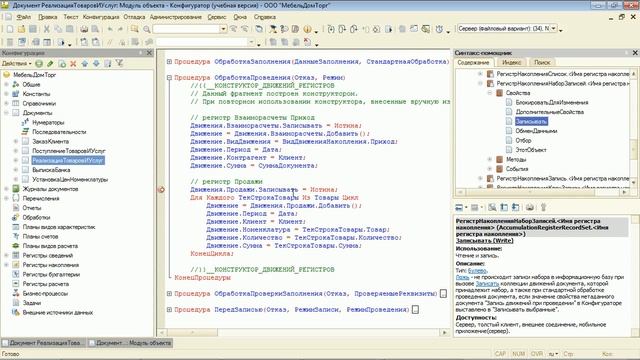Viewport: 640px width, 360px height.
Task: Click the red breakpoint marker in gutter
Action: [162, 189]
